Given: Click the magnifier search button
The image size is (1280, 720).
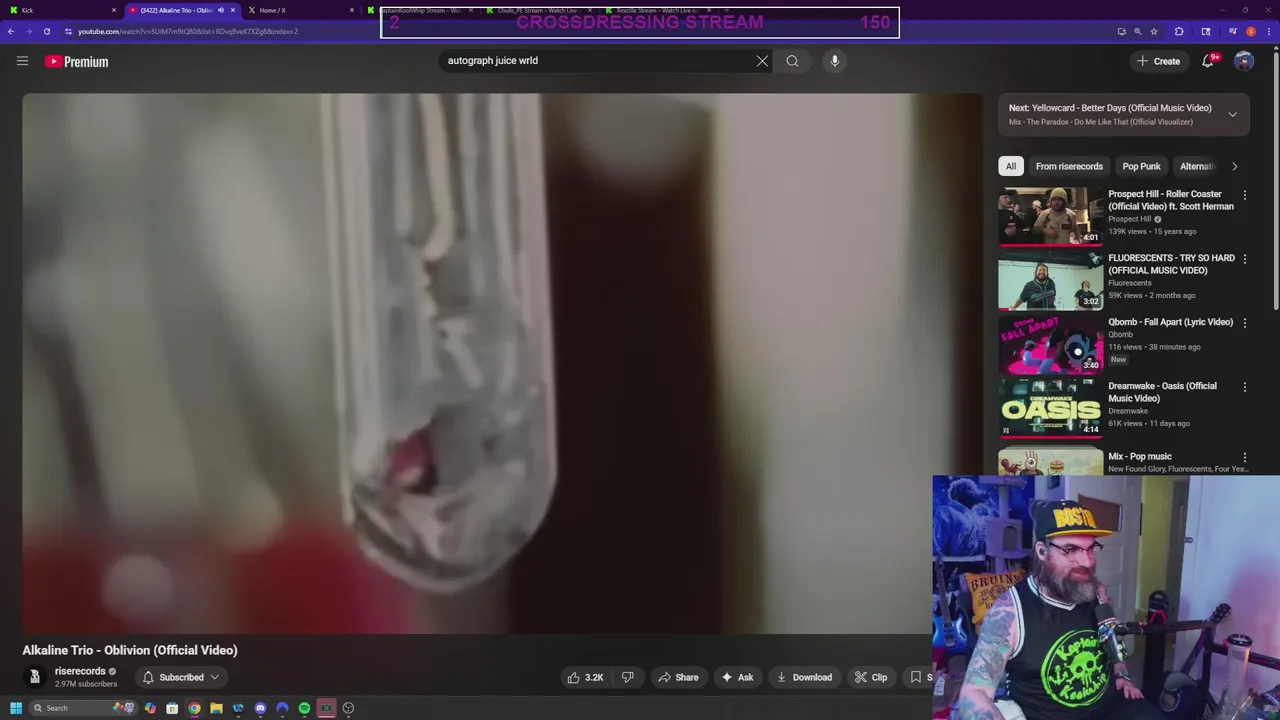Looking at the screenshot, I should coord(792,61).
